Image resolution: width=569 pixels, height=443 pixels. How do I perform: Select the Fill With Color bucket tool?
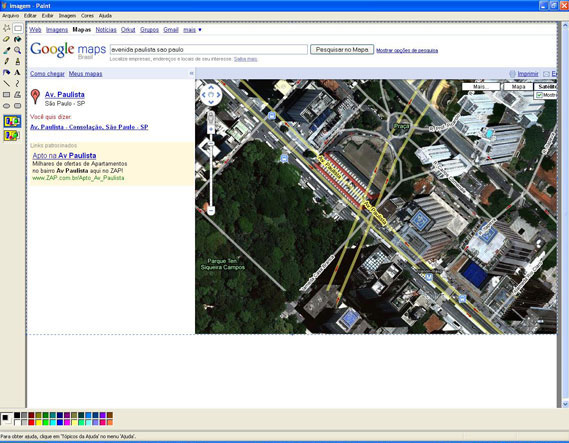coord(17,39)
